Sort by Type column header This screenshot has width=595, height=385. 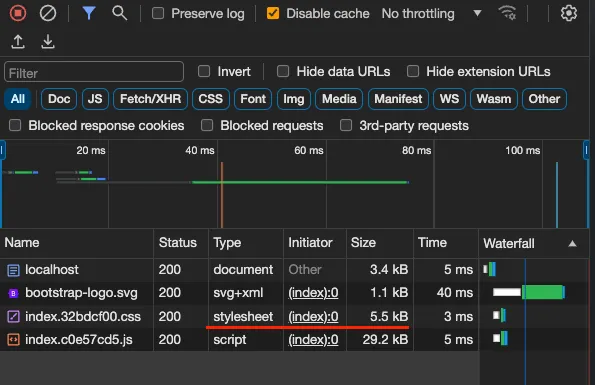pyautogui.click(x=246, y=243)
